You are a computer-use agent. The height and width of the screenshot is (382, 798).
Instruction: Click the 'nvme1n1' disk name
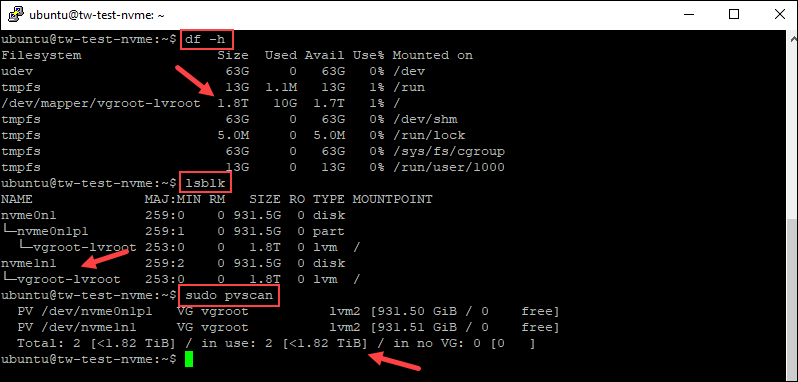point(29,263)
